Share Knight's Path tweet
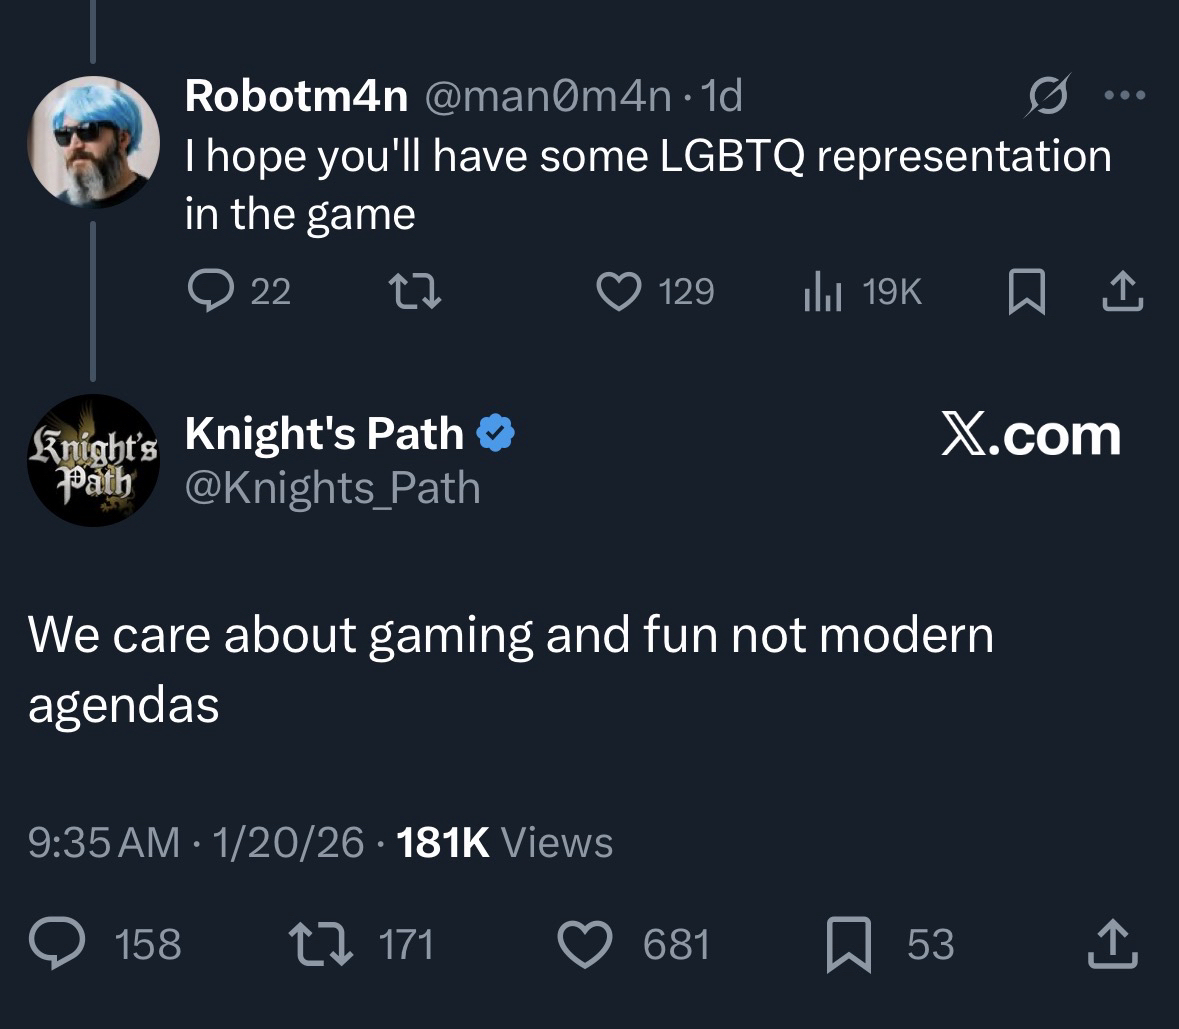The image size is (1179, 1029). coord(1113,944)
